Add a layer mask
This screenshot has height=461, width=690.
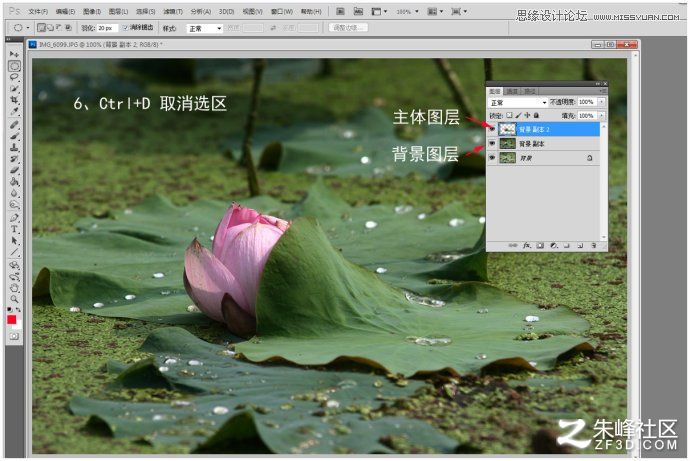[x=540, y=245]
